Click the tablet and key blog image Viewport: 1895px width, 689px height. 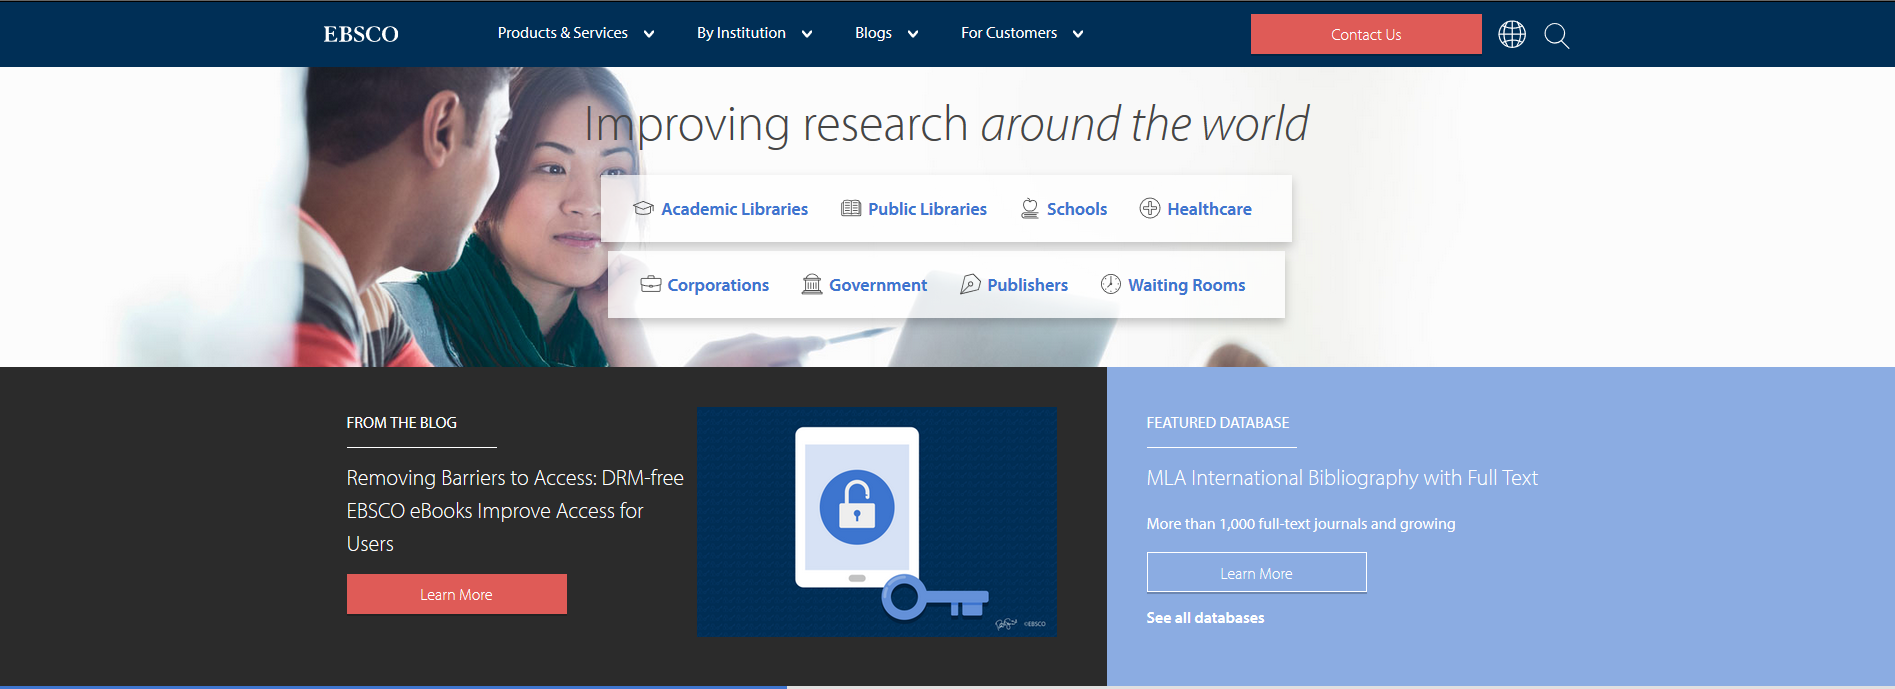point(877,522)
